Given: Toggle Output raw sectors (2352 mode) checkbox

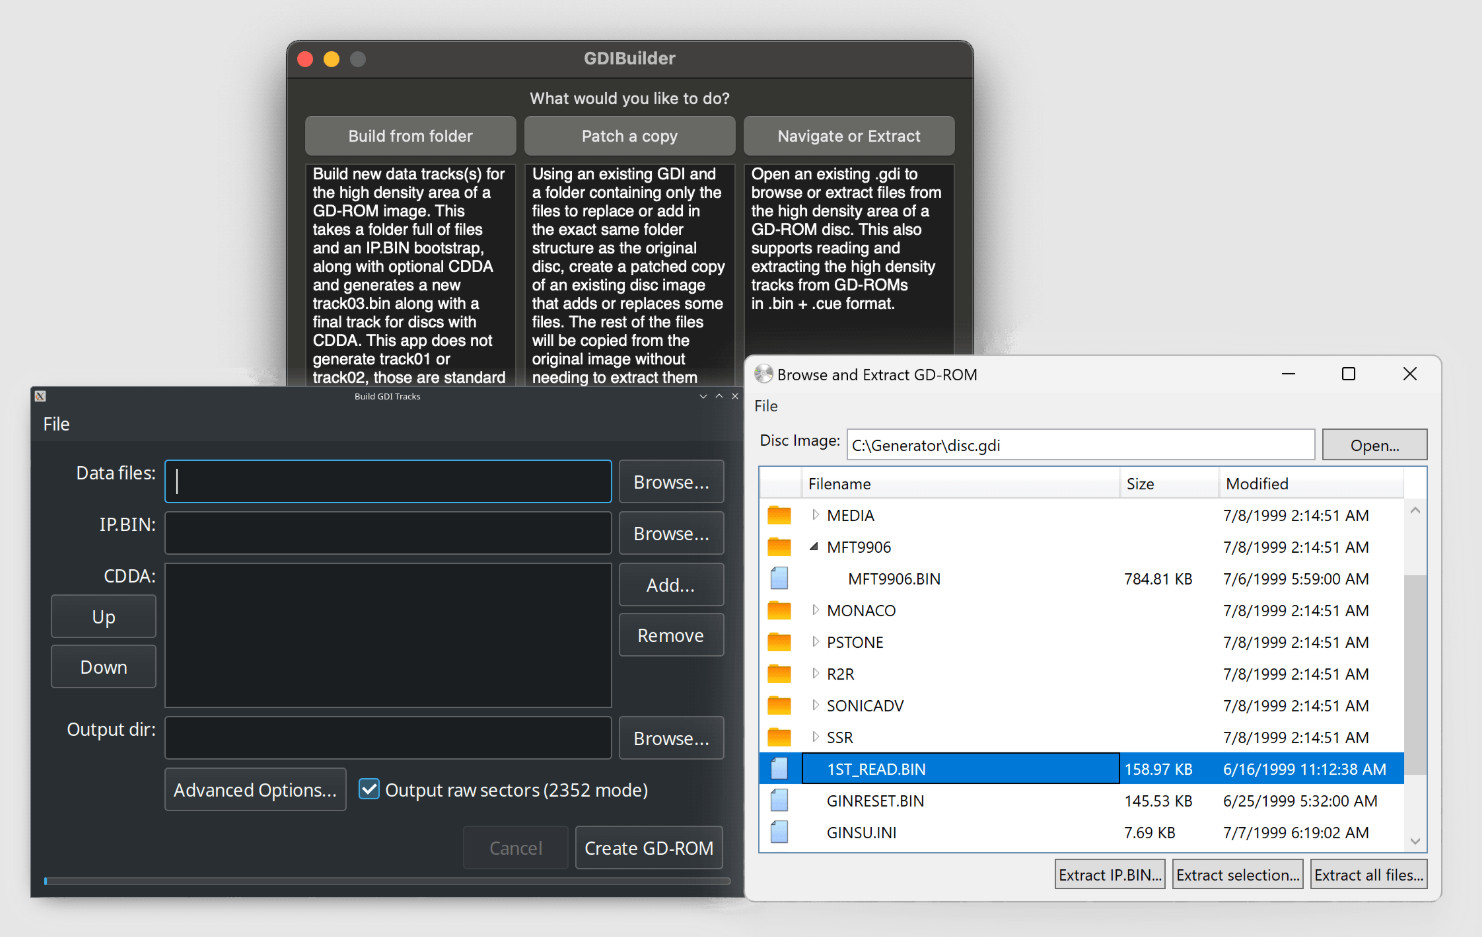Looking at the screenshot, I should (369, 789).
